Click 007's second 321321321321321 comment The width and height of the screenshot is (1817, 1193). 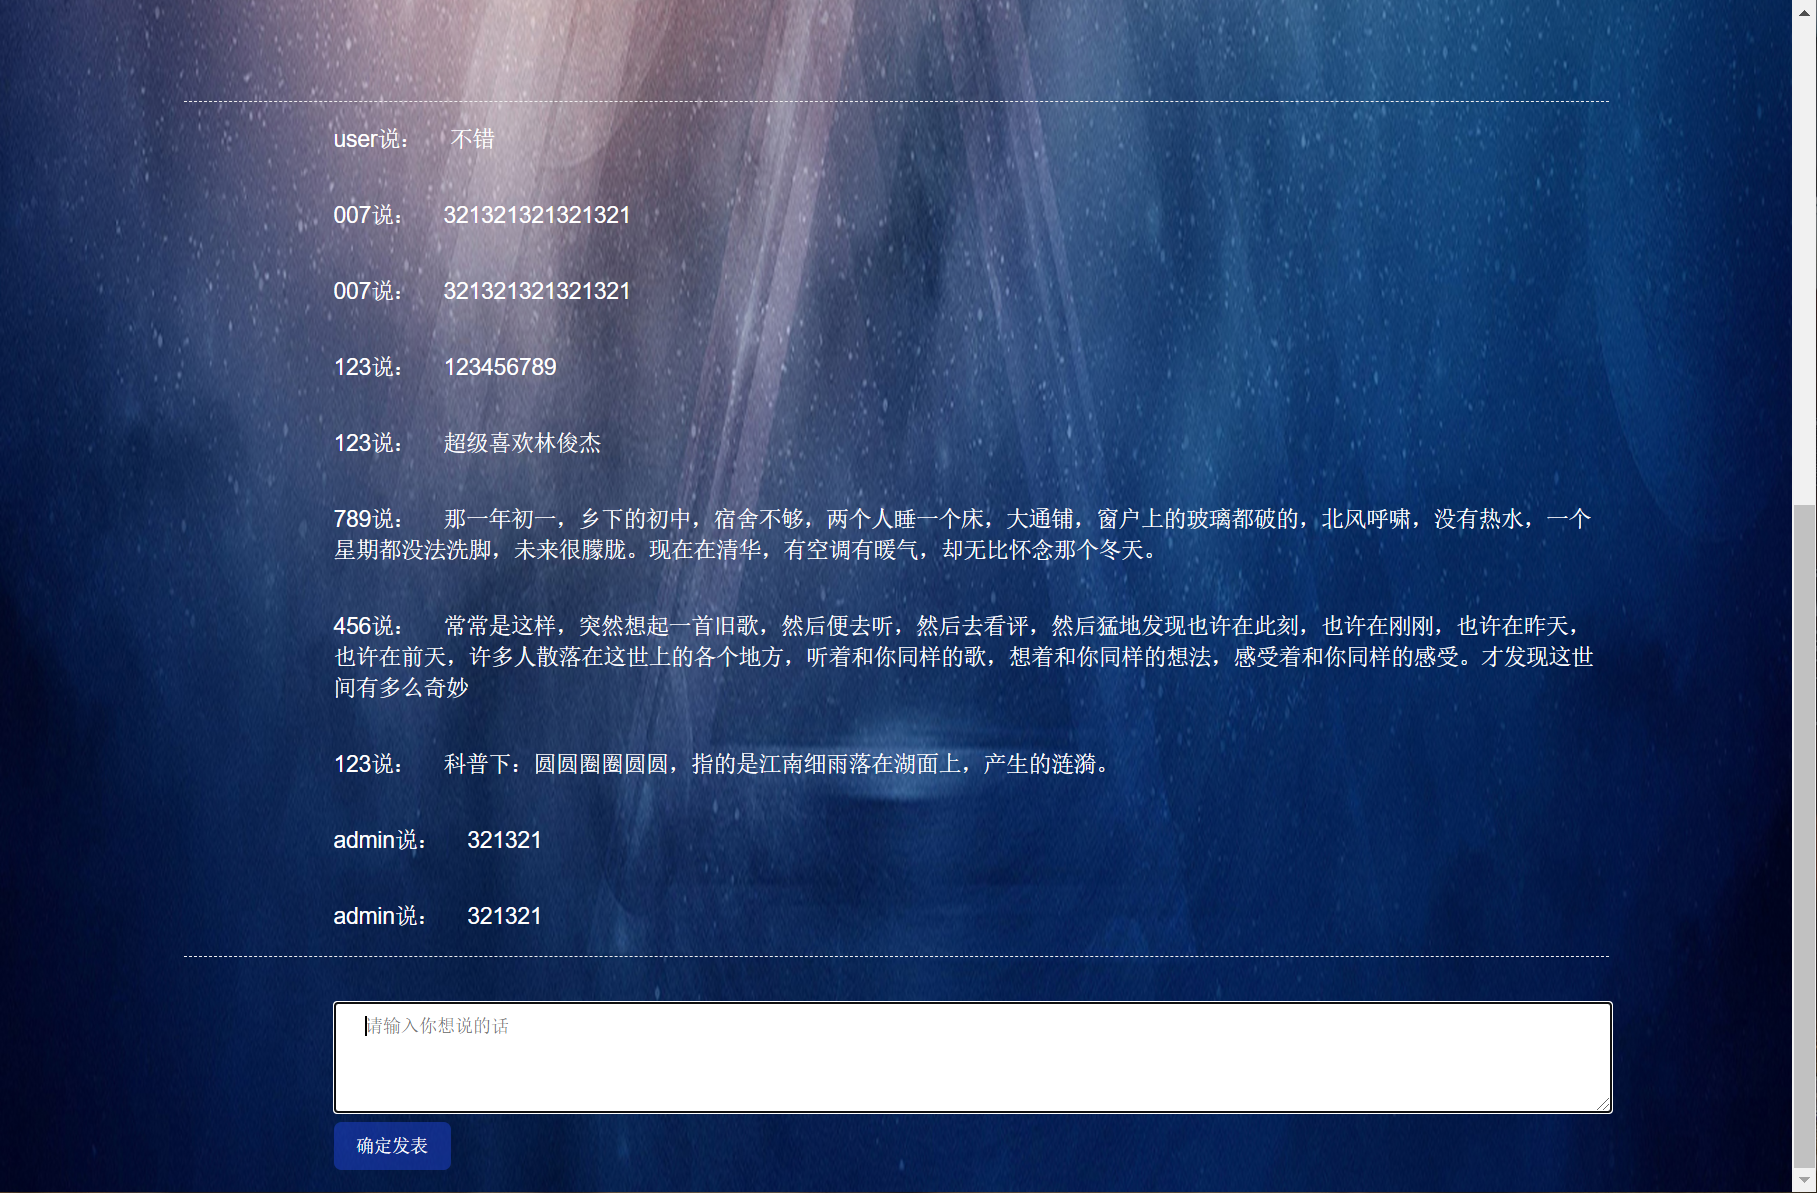(x=536, y=291)
